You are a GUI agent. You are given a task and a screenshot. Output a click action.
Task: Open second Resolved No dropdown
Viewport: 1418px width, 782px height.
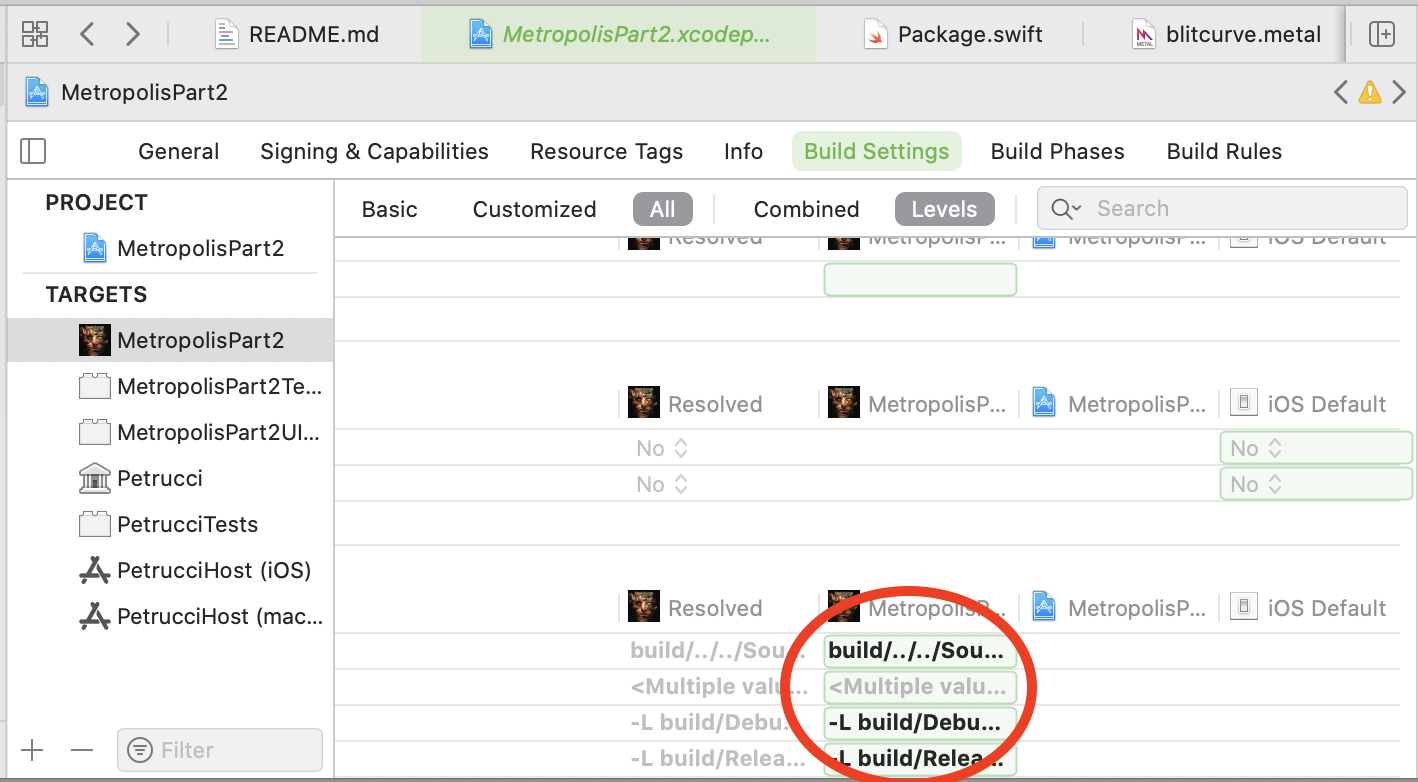click(662, 484)
